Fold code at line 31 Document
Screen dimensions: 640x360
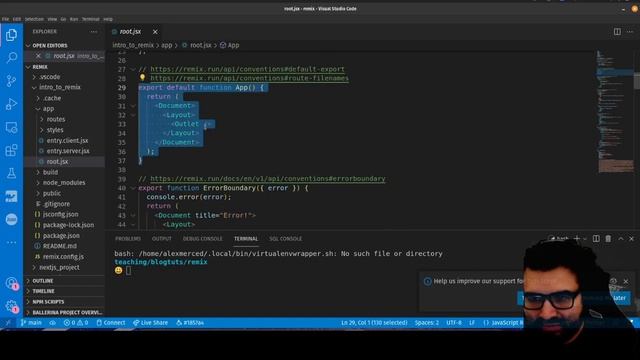tap(133, 106)
